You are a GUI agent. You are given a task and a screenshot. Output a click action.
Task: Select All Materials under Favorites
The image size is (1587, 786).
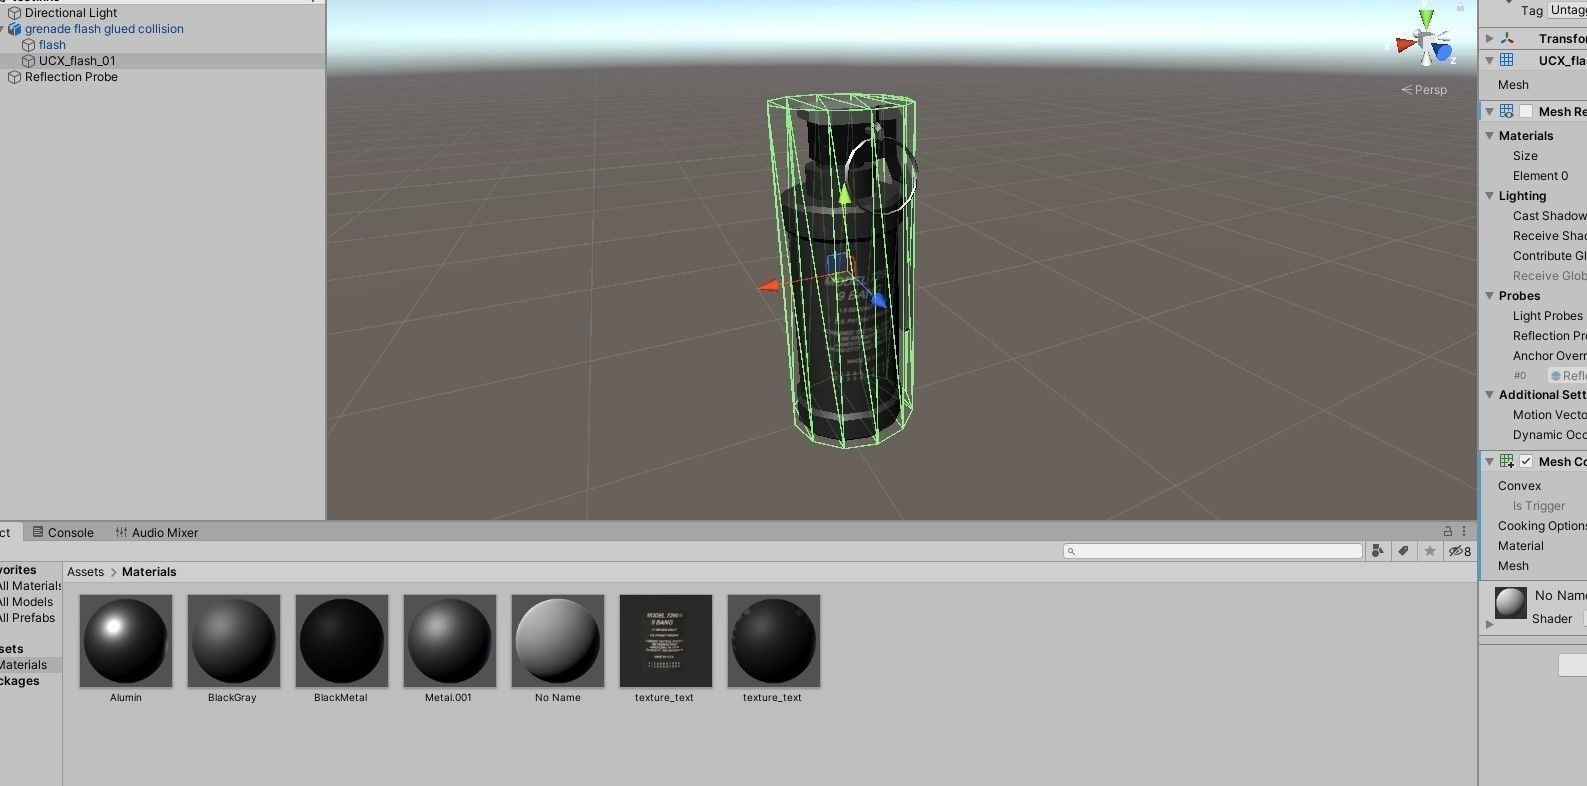click(30, 586)
